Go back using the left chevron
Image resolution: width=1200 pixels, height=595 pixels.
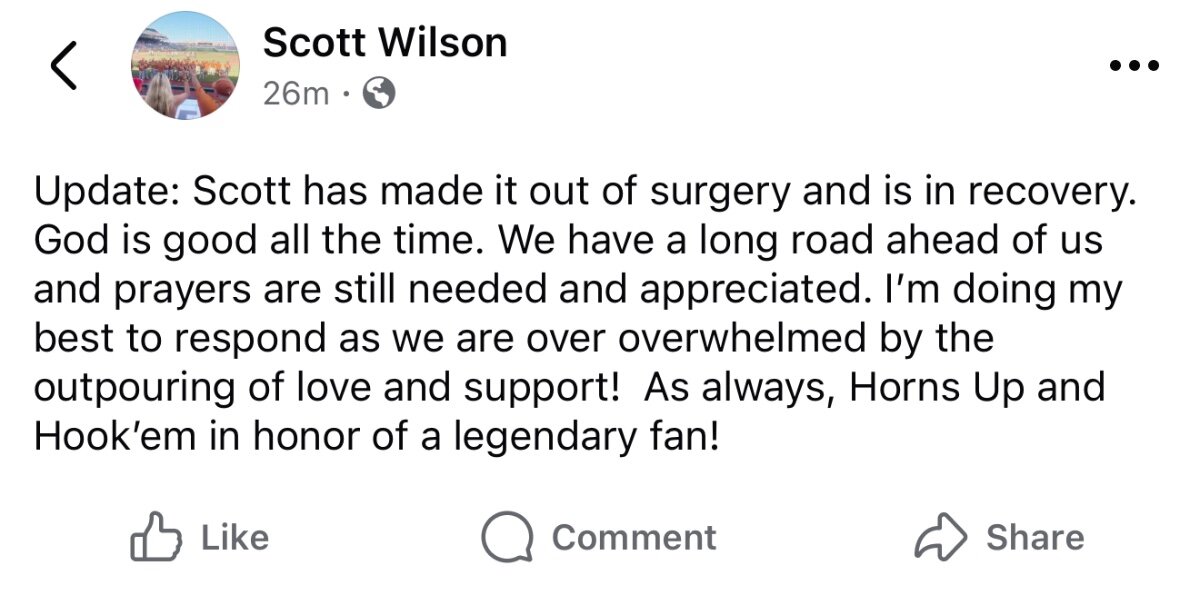[x=63, y=67]
